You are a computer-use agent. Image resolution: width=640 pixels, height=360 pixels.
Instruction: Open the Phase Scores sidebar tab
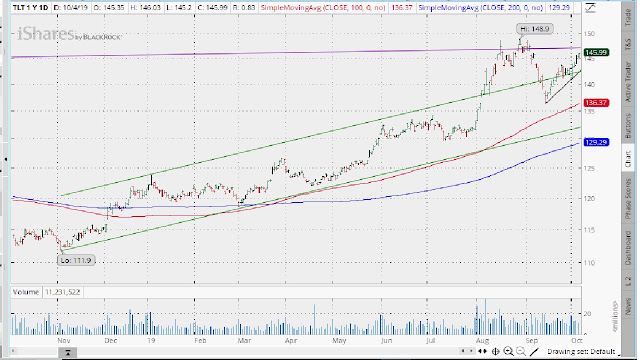[x=629, y=199]
